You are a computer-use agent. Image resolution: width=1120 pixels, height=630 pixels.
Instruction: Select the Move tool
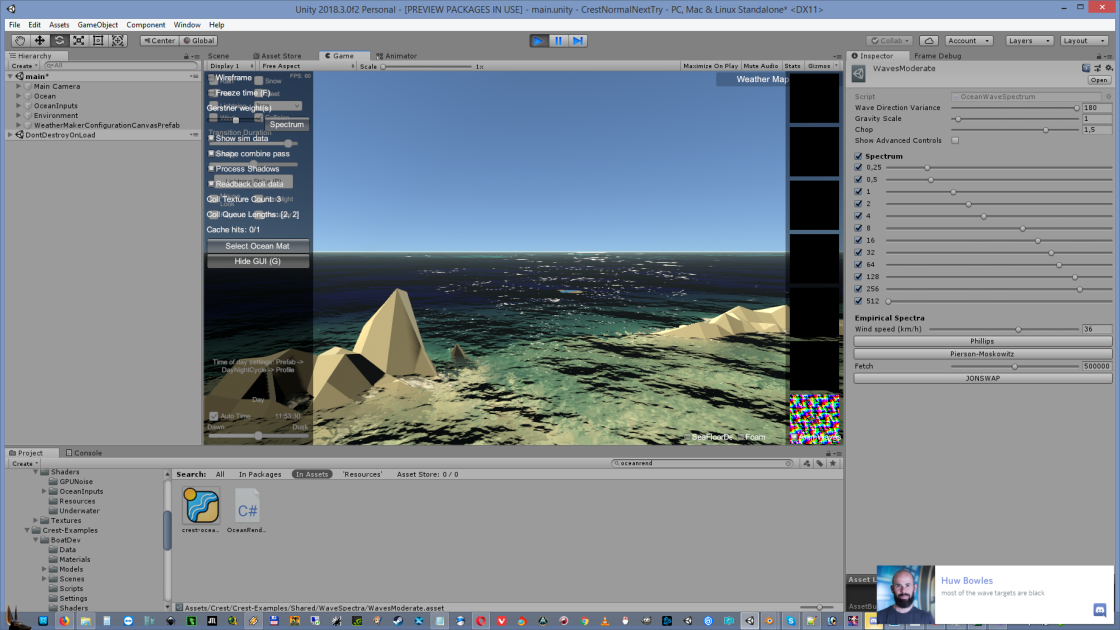click(40, 41)
